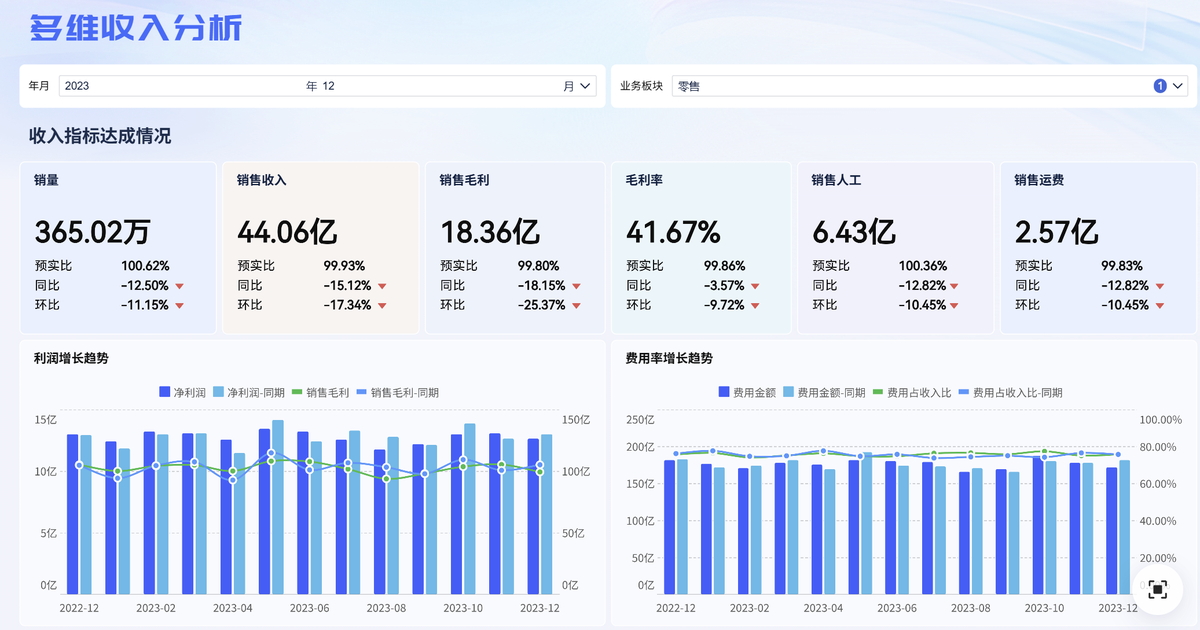Click the blue selection count badge 1
1200x630 pixels.
1160,86
